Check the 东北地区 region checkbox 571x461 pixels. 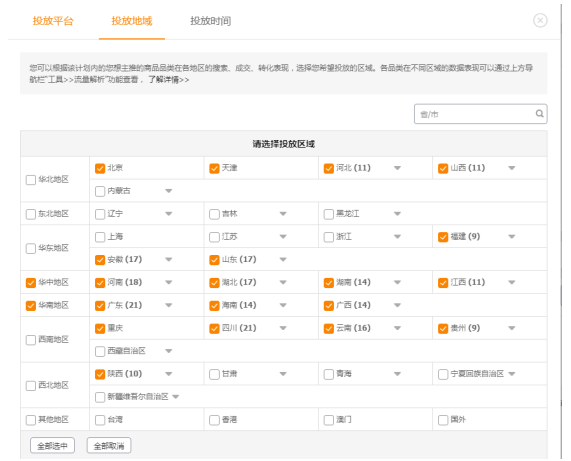(x=31, y=214)
